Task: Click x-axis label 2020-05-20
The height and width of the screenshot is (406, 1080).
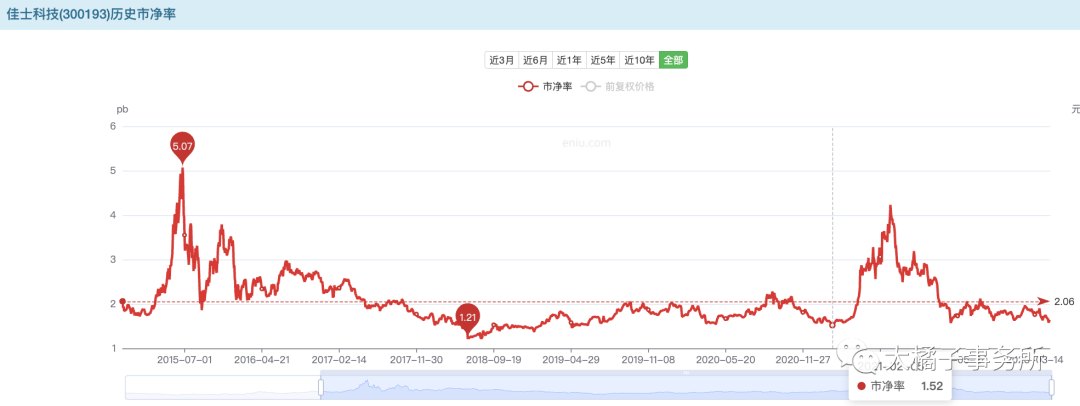Action: [x=723, y=360]
